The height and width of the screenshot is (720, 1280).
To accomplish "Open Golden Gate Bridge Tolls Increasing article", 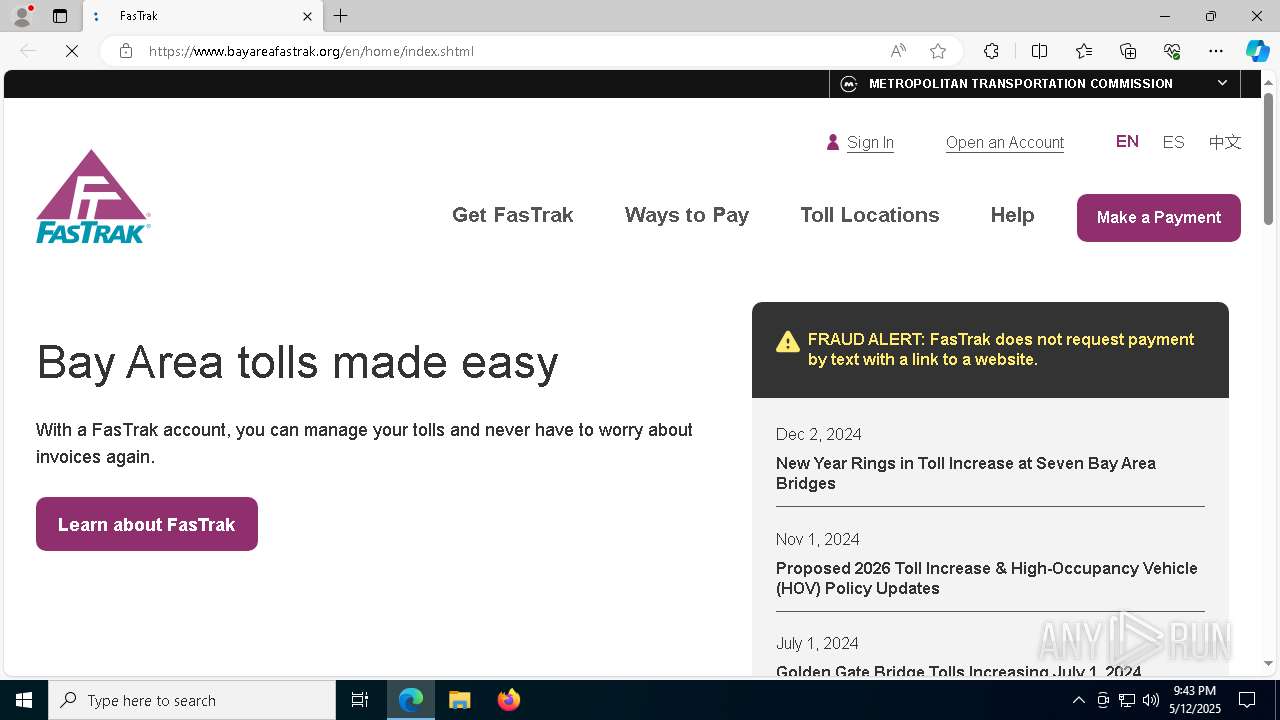I will (x=959, y=671).
